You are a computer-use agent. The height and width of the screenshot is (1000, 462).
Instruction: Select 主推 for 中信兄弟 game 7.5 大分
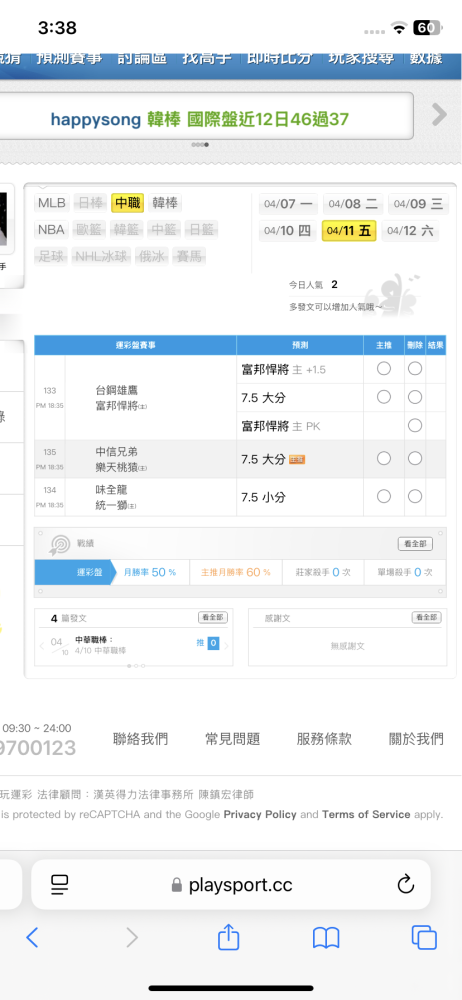pyautogui.click(x=384, y=459)
